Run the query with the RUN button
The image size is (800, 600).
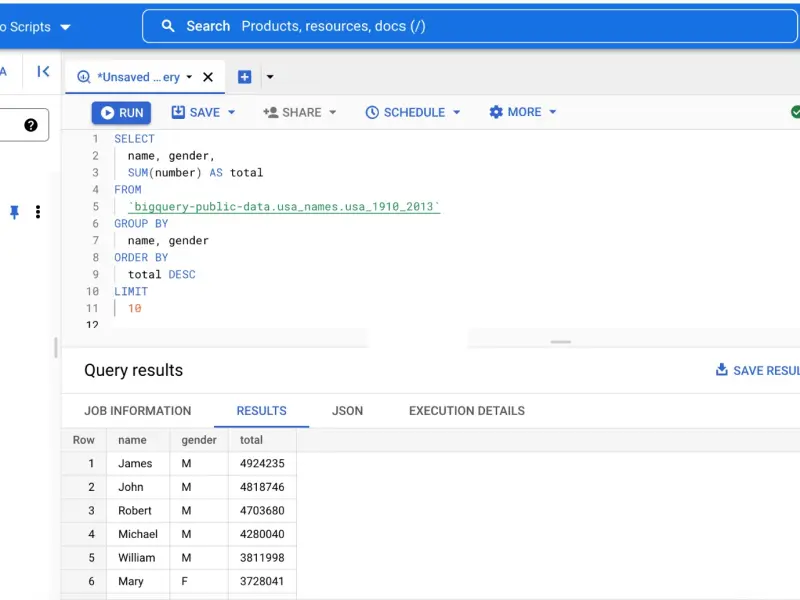click(x=121, y=113)
